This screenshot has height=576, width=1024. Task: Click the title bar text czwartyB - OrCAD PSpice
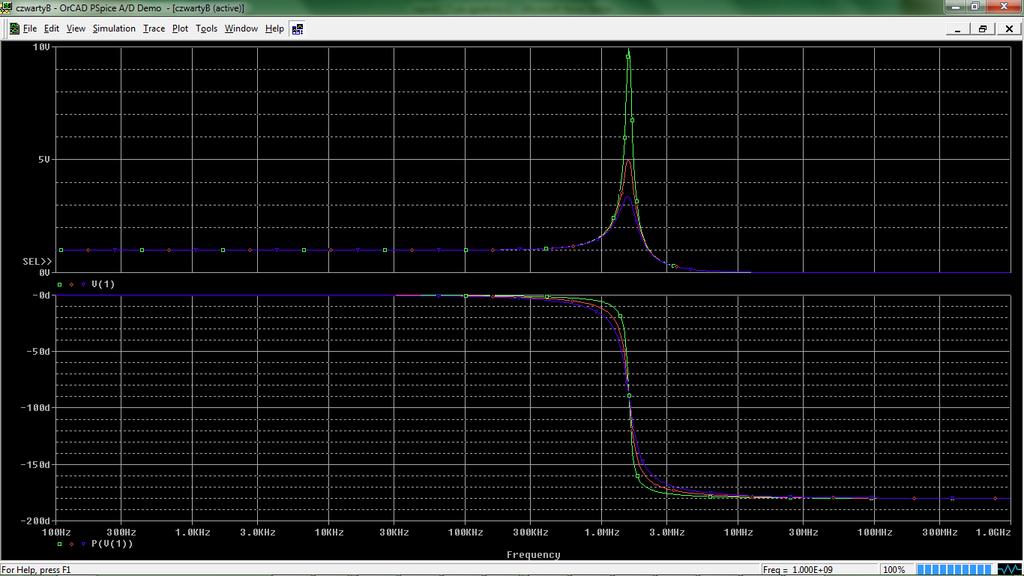click(x=130, y=8)
